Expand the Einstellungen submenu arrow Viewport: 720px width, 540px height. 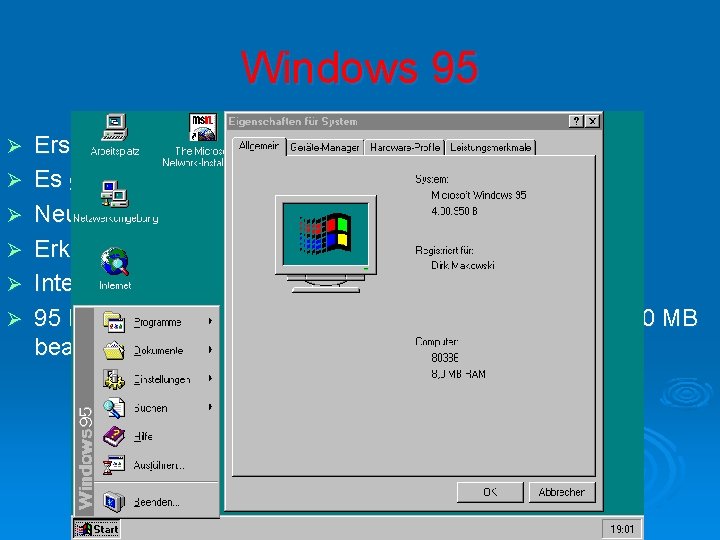tap(210, 378)
